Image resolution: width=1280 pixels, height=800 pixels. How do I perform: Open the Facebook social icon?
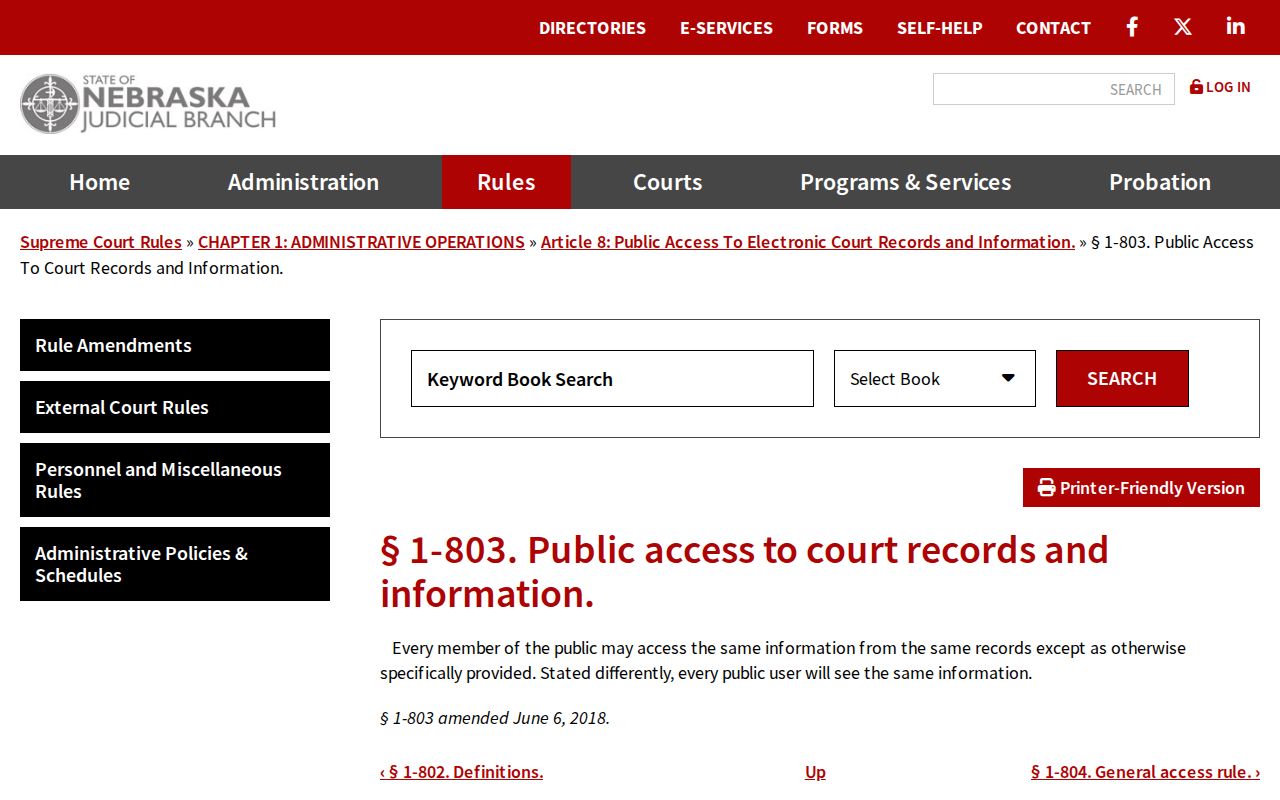pos(1132,27)
